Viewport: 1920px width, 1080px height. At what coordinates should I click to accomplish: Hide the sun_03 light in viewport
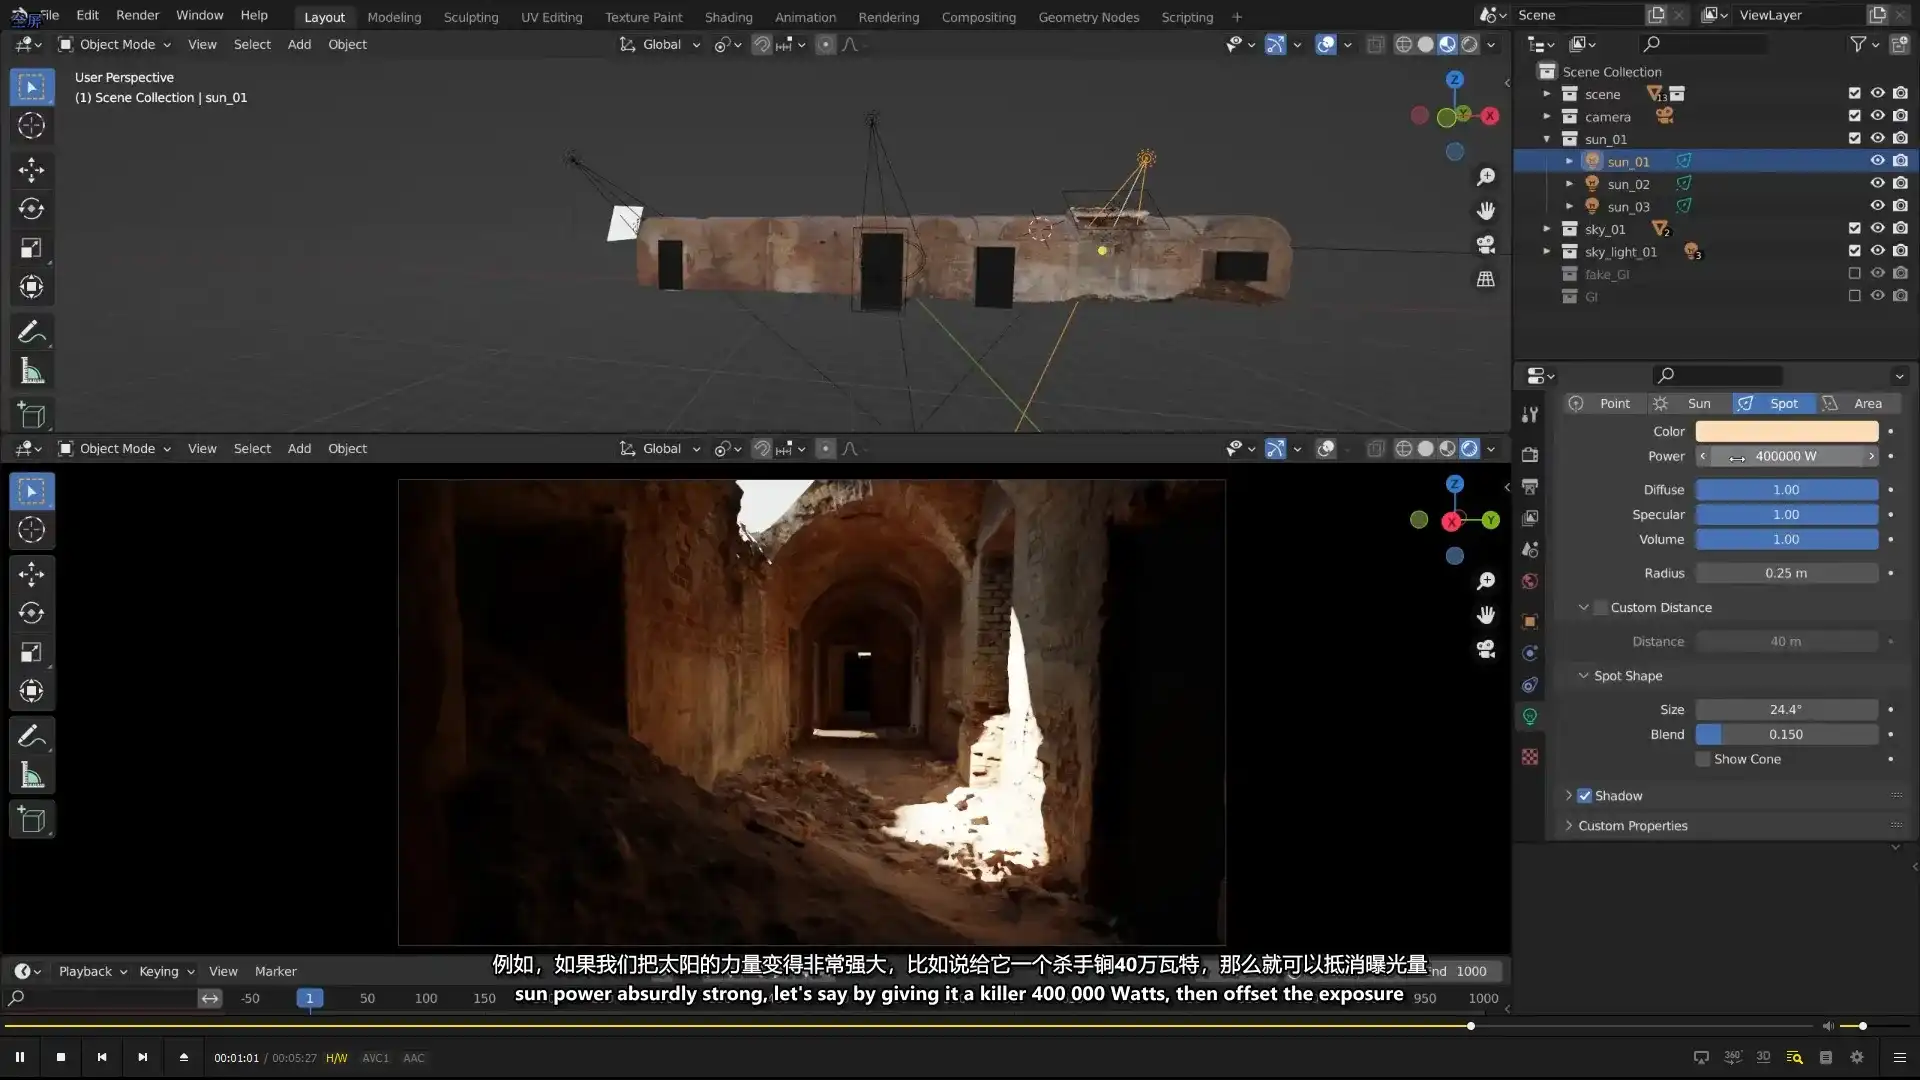[1877, 206]
